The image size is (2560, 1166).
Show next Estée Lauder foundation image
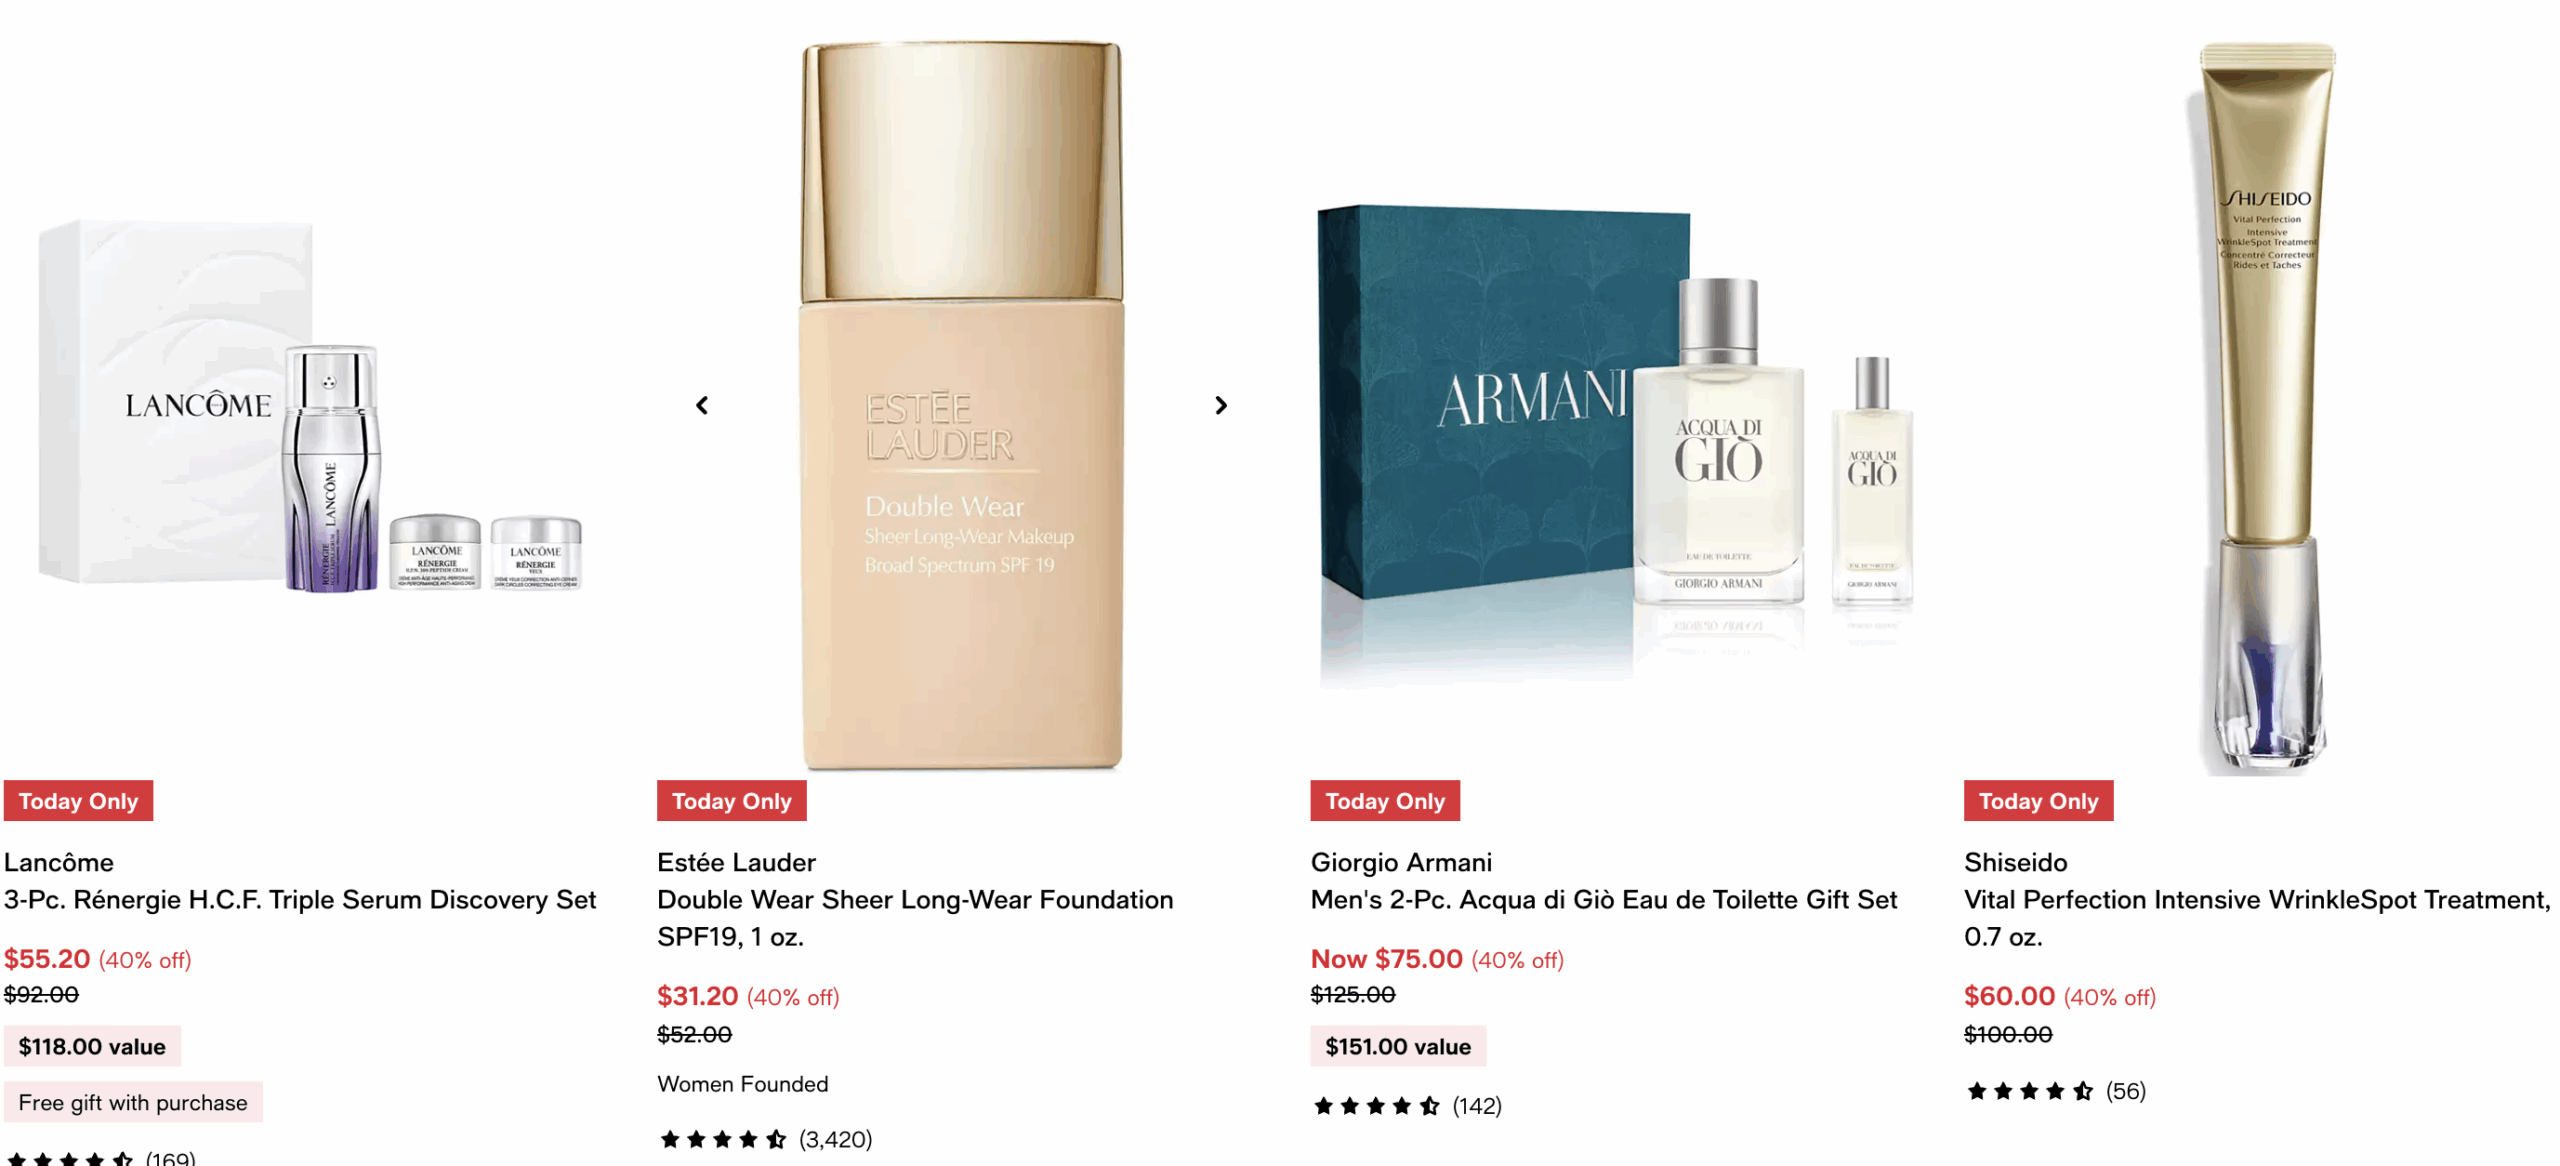(1220, 405)
